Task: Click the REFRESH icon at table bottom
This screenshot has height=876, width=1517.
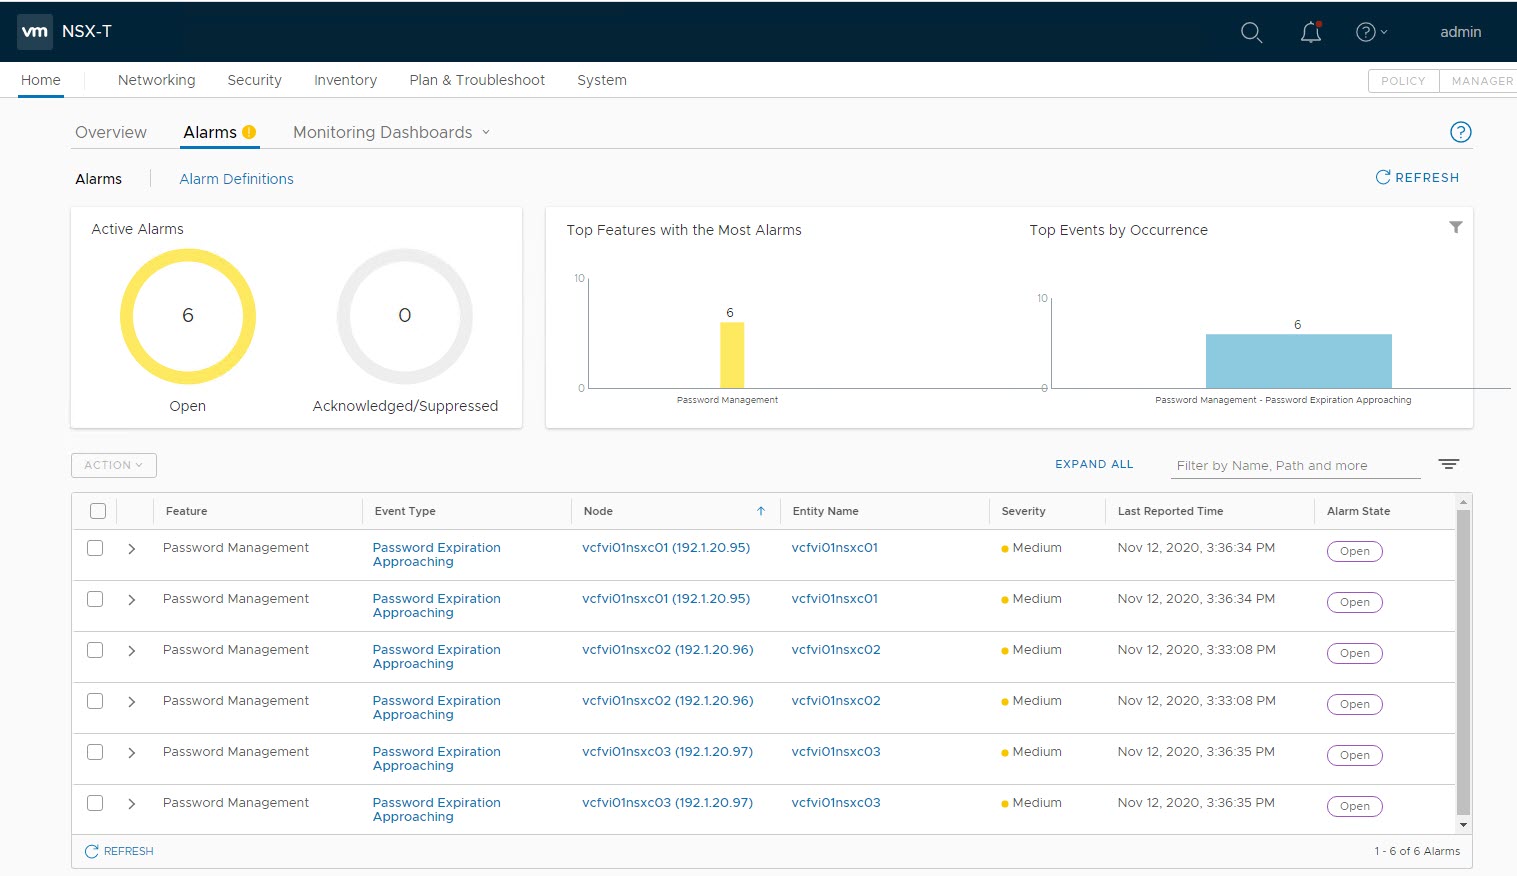Action: pyautogui.click(x=92, y=851)
